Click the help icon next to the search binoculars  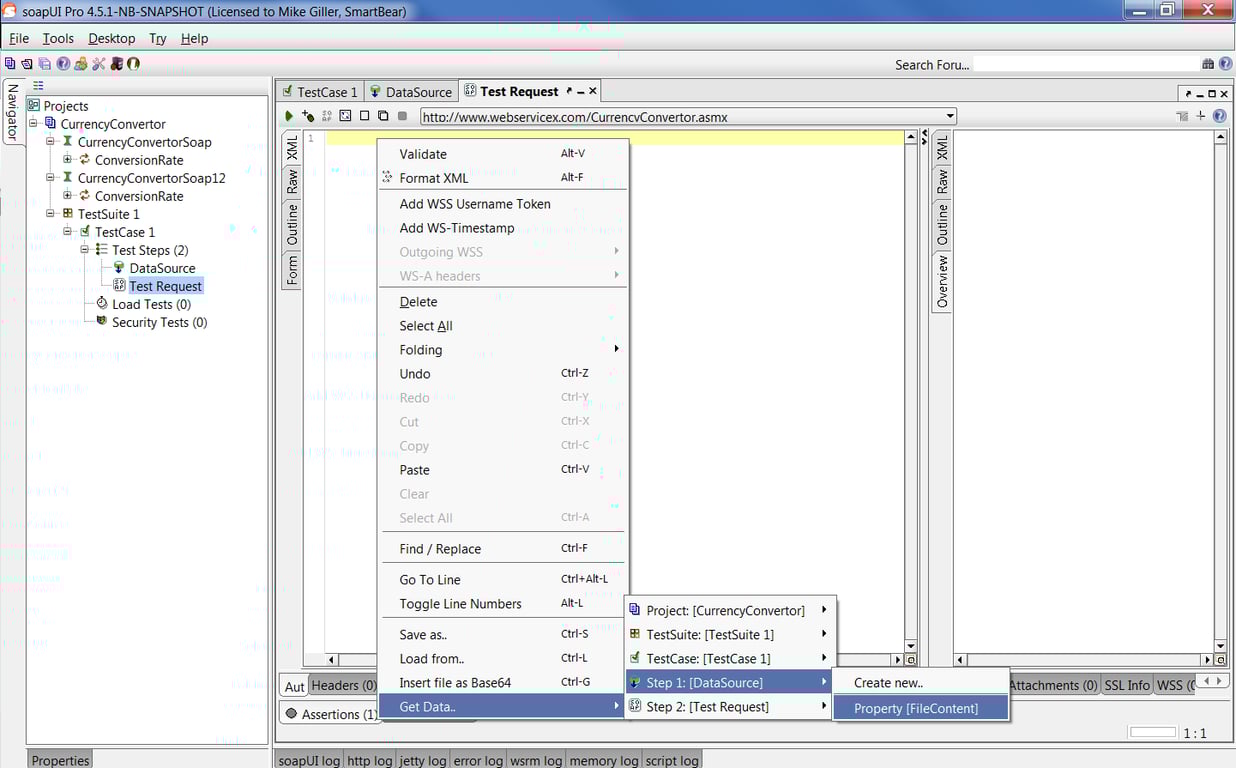click(x=1225, y=64)
